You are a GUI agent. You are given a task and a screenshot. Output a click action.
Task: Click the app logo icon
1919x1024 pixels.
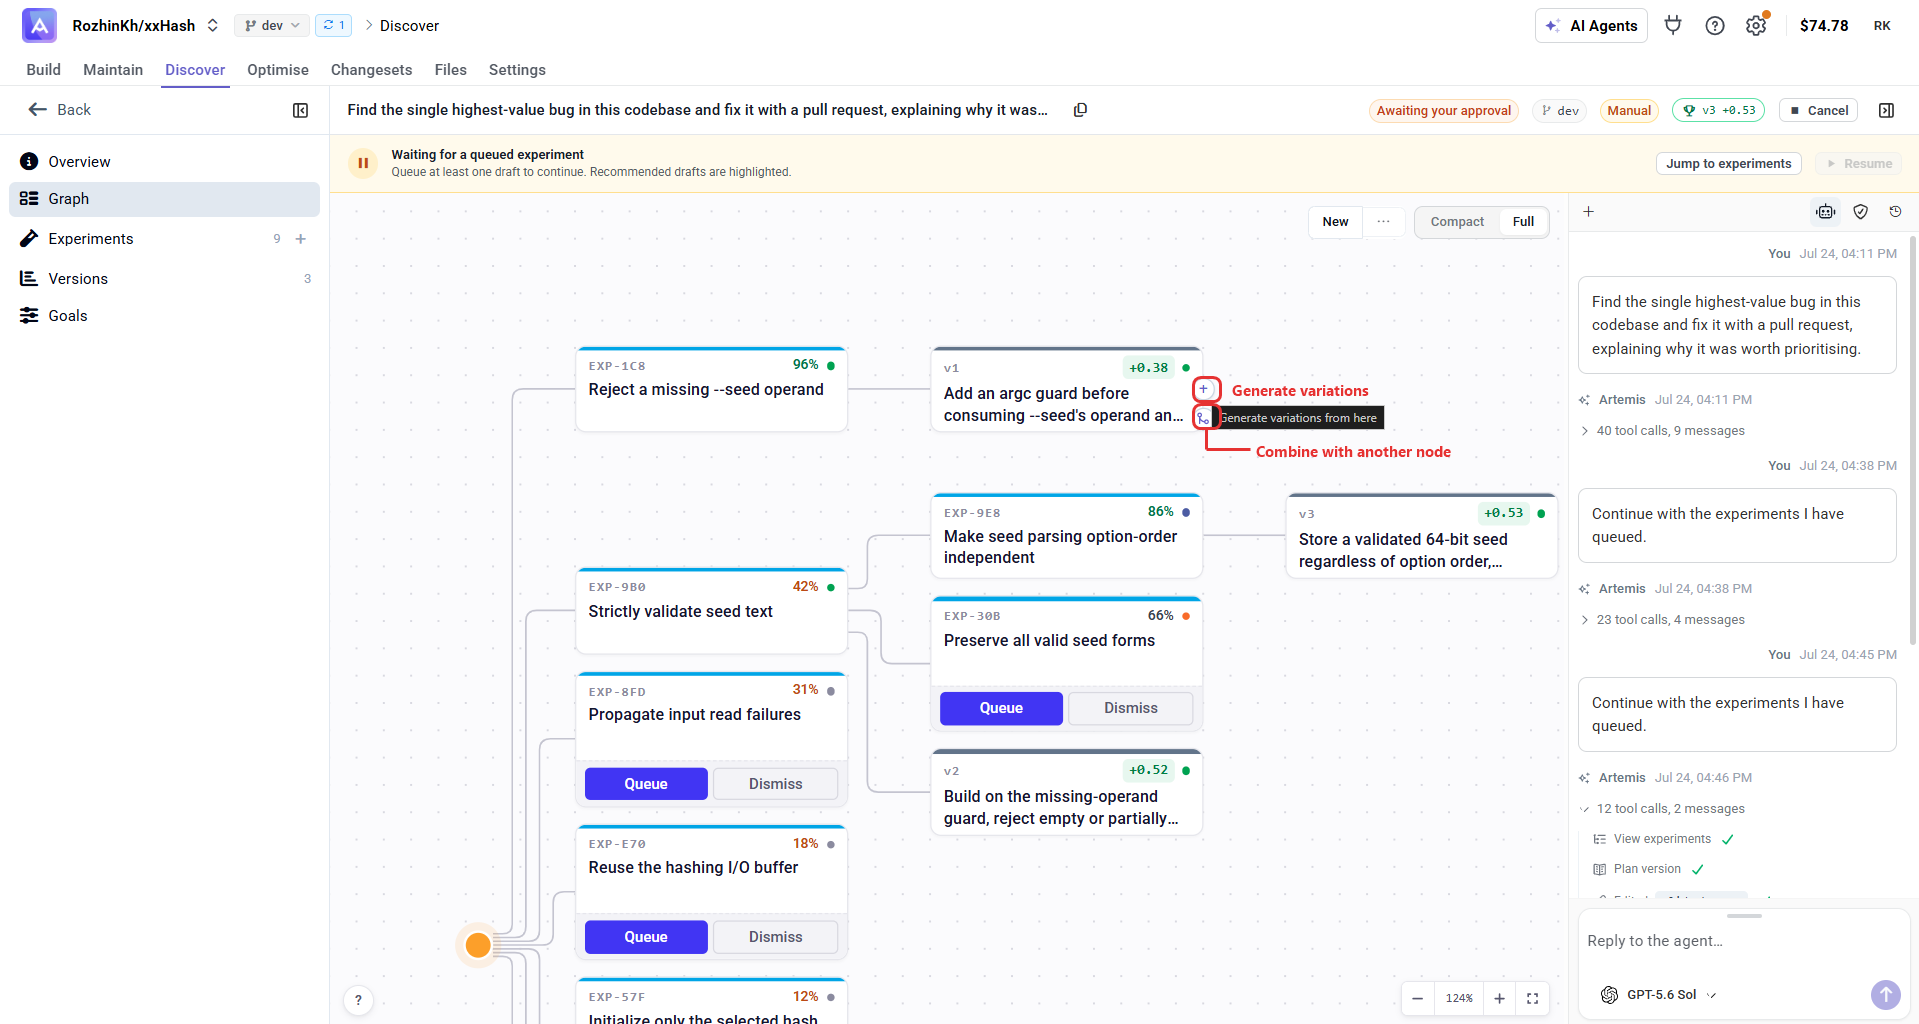pos(39,25)
